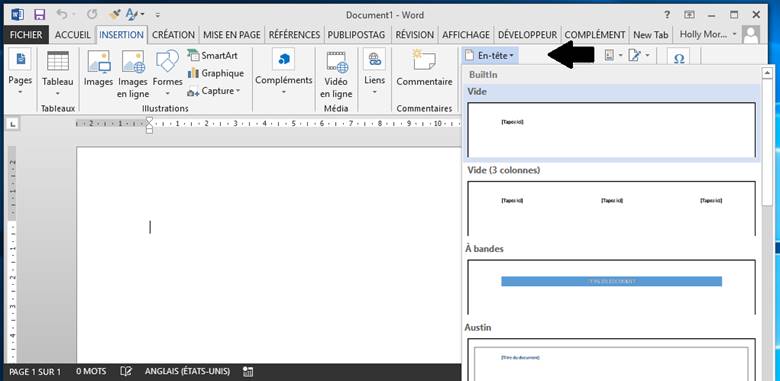Open the Formes shapes gallery
The image size is (780, 381).
168,73
